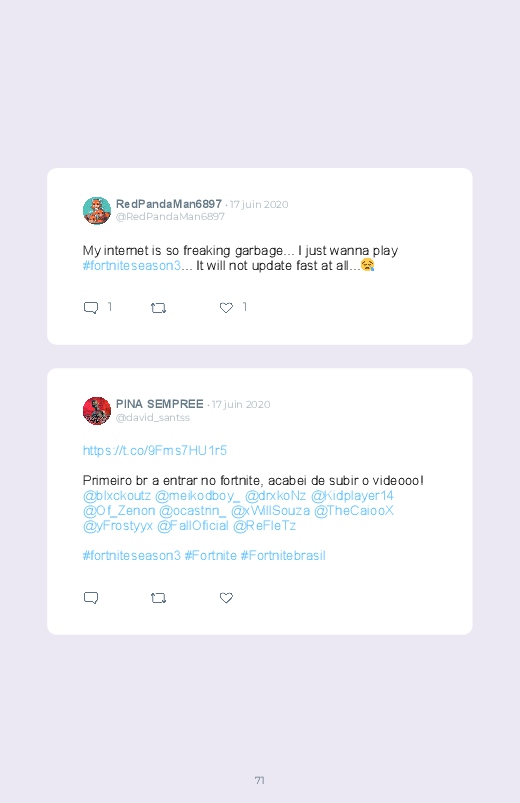
Task: Open the @xWillSouza mention
Action: 271,510
